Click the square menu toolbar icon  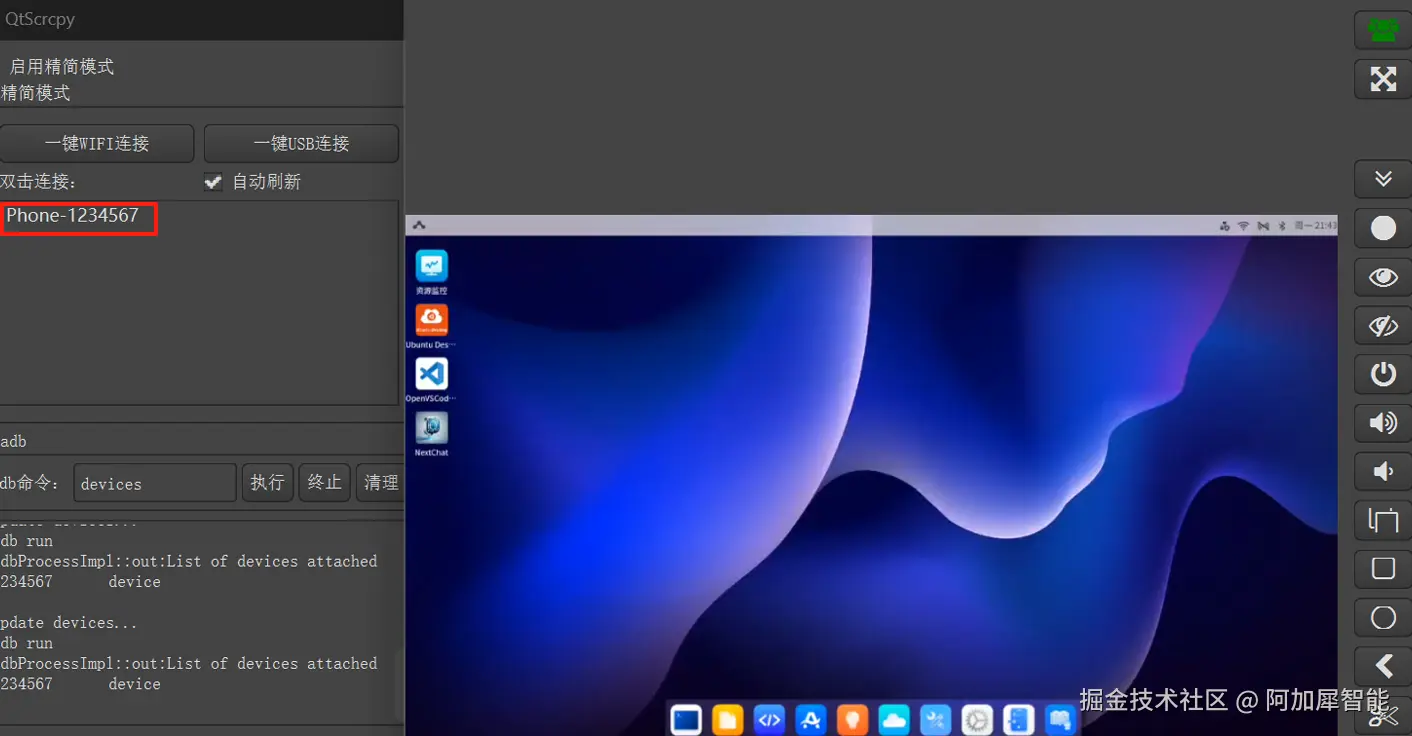pos(1383,568)
